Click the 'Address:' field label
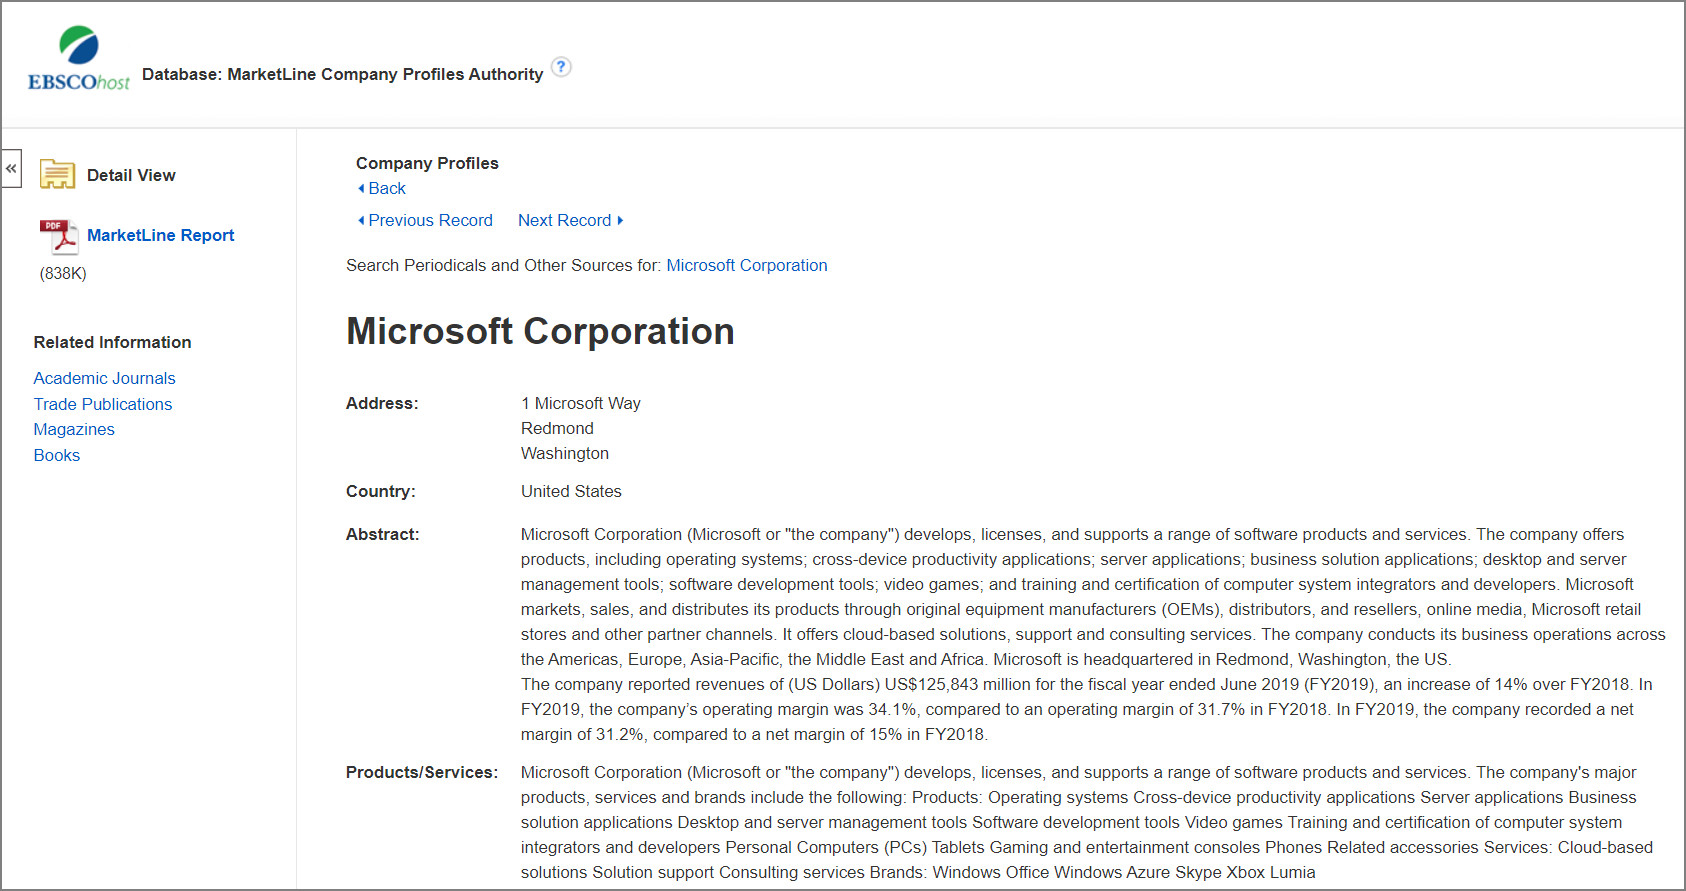 click(x=382, y=403)
